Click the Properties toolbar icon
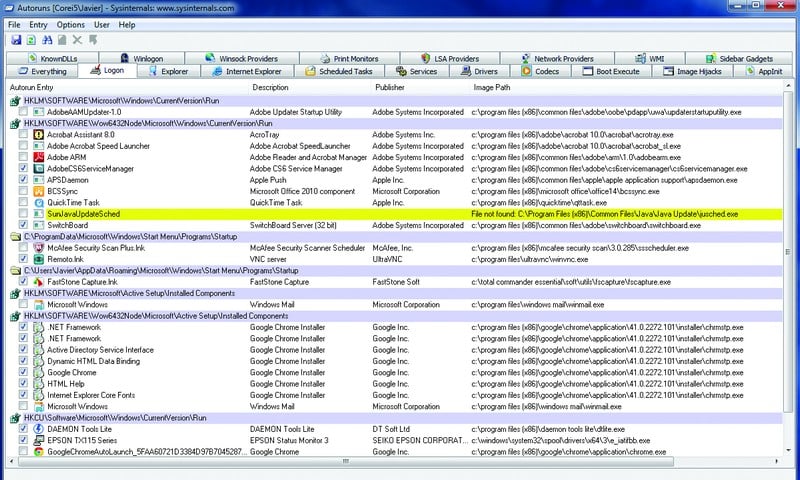The height and width of the screenshot is (480, 800). [x=62, y=40]
